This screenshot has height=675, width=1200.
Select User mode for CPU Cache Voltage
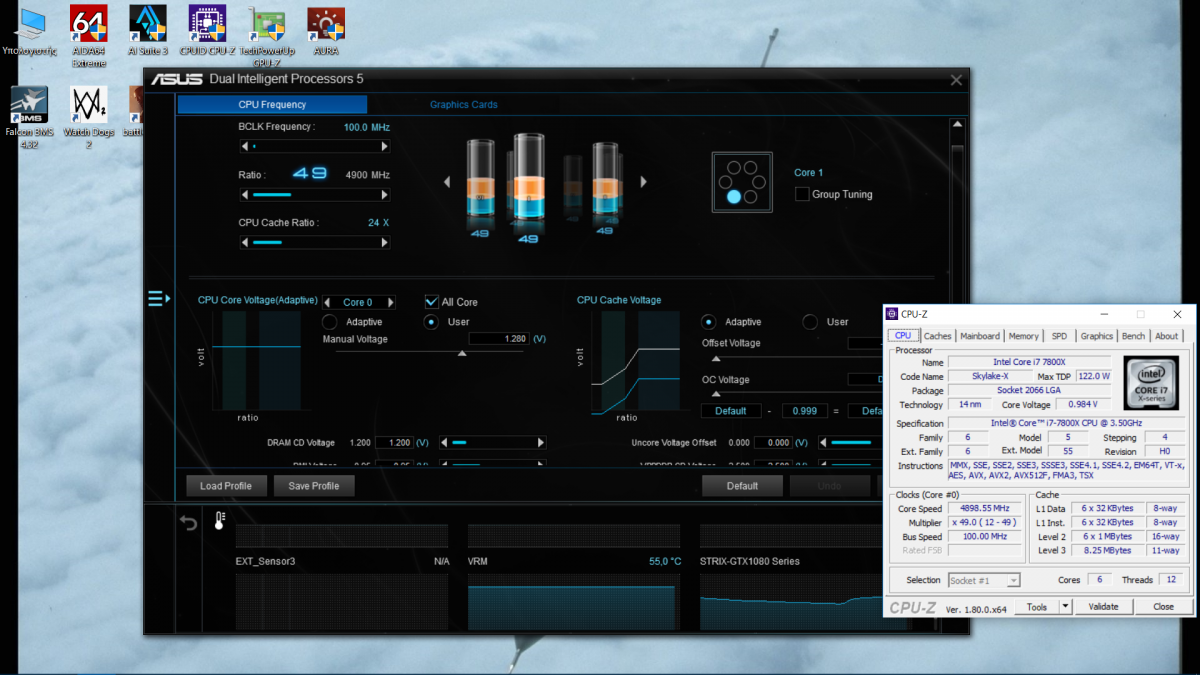[x=811, y=322]
